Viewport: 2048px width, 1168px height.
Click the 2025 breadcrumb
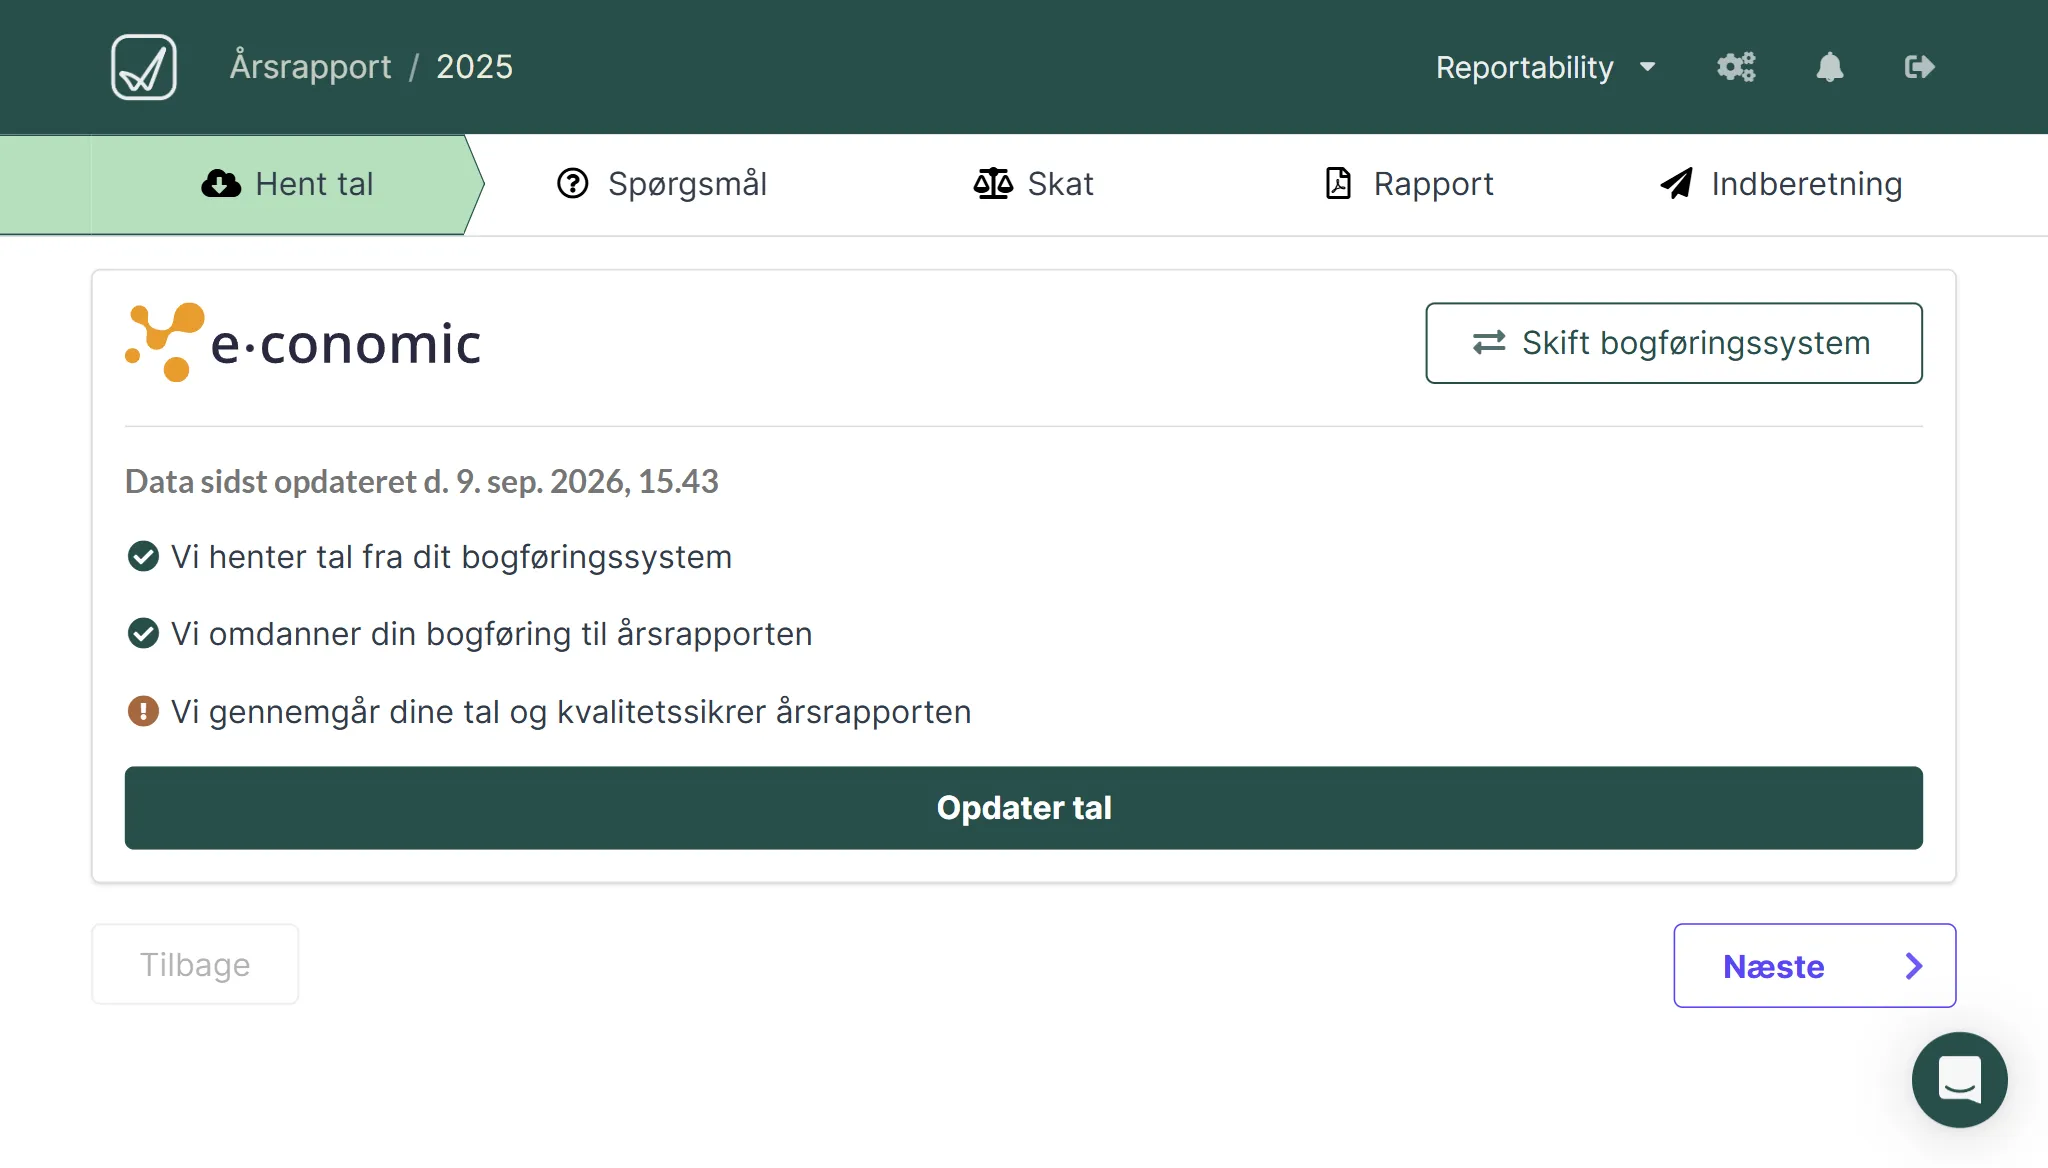click(475, 67)
